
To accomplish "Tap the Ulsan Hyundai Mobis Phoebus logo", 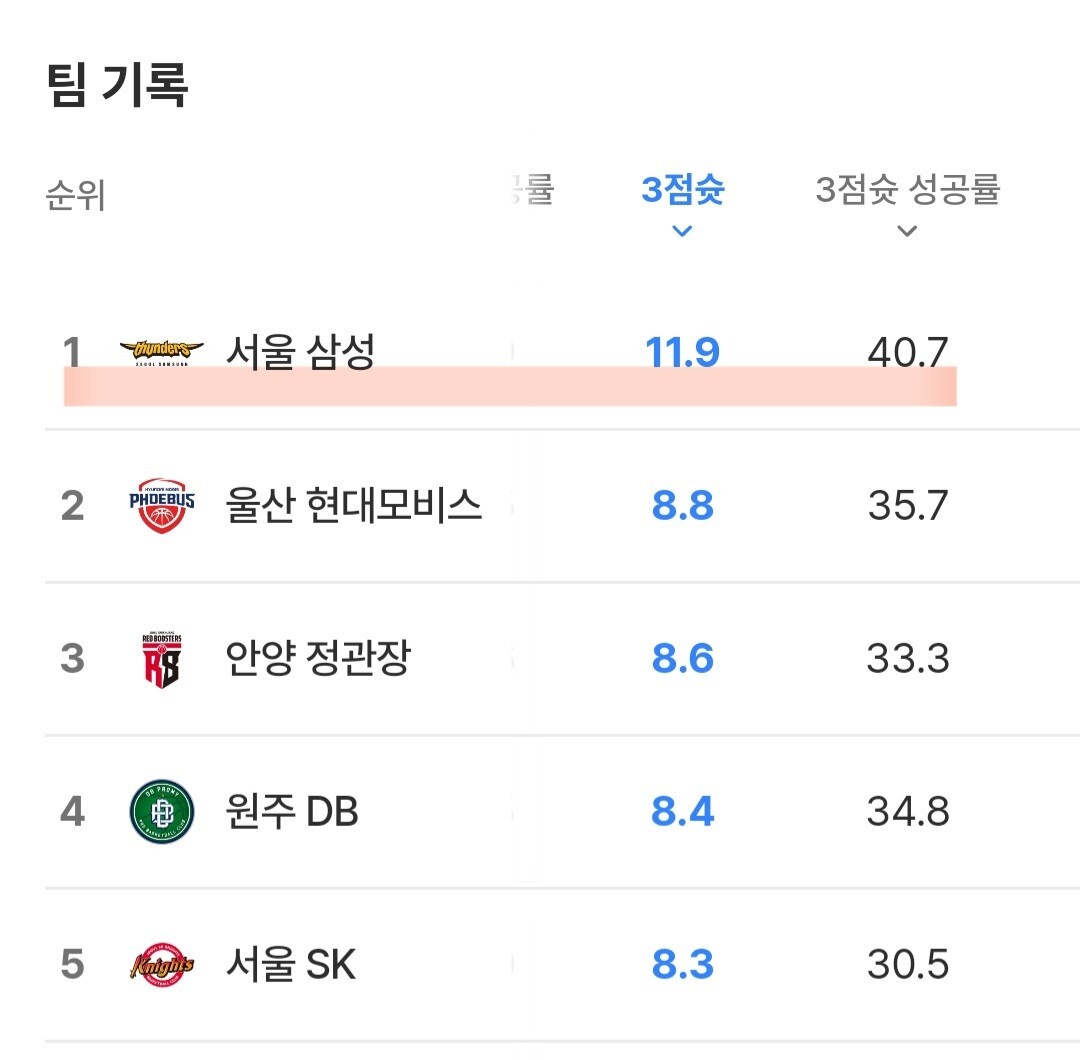I will click(162, 506).
